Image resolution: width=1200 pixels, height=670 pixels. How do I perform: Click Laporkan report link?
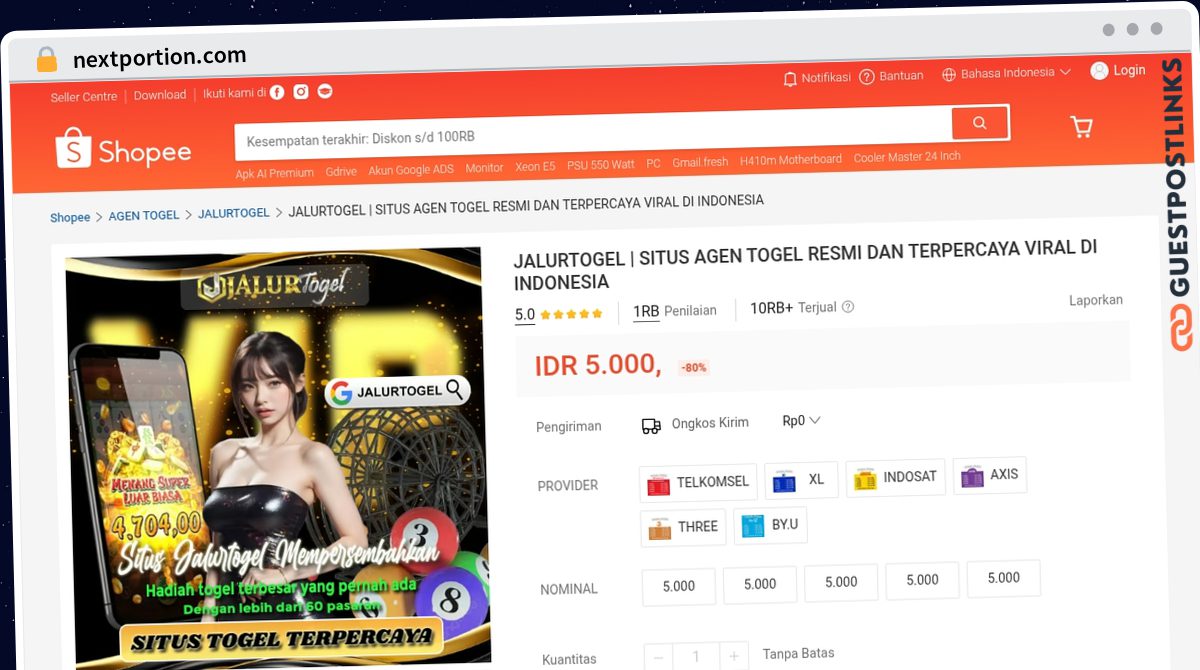(x=1096, y=300)
